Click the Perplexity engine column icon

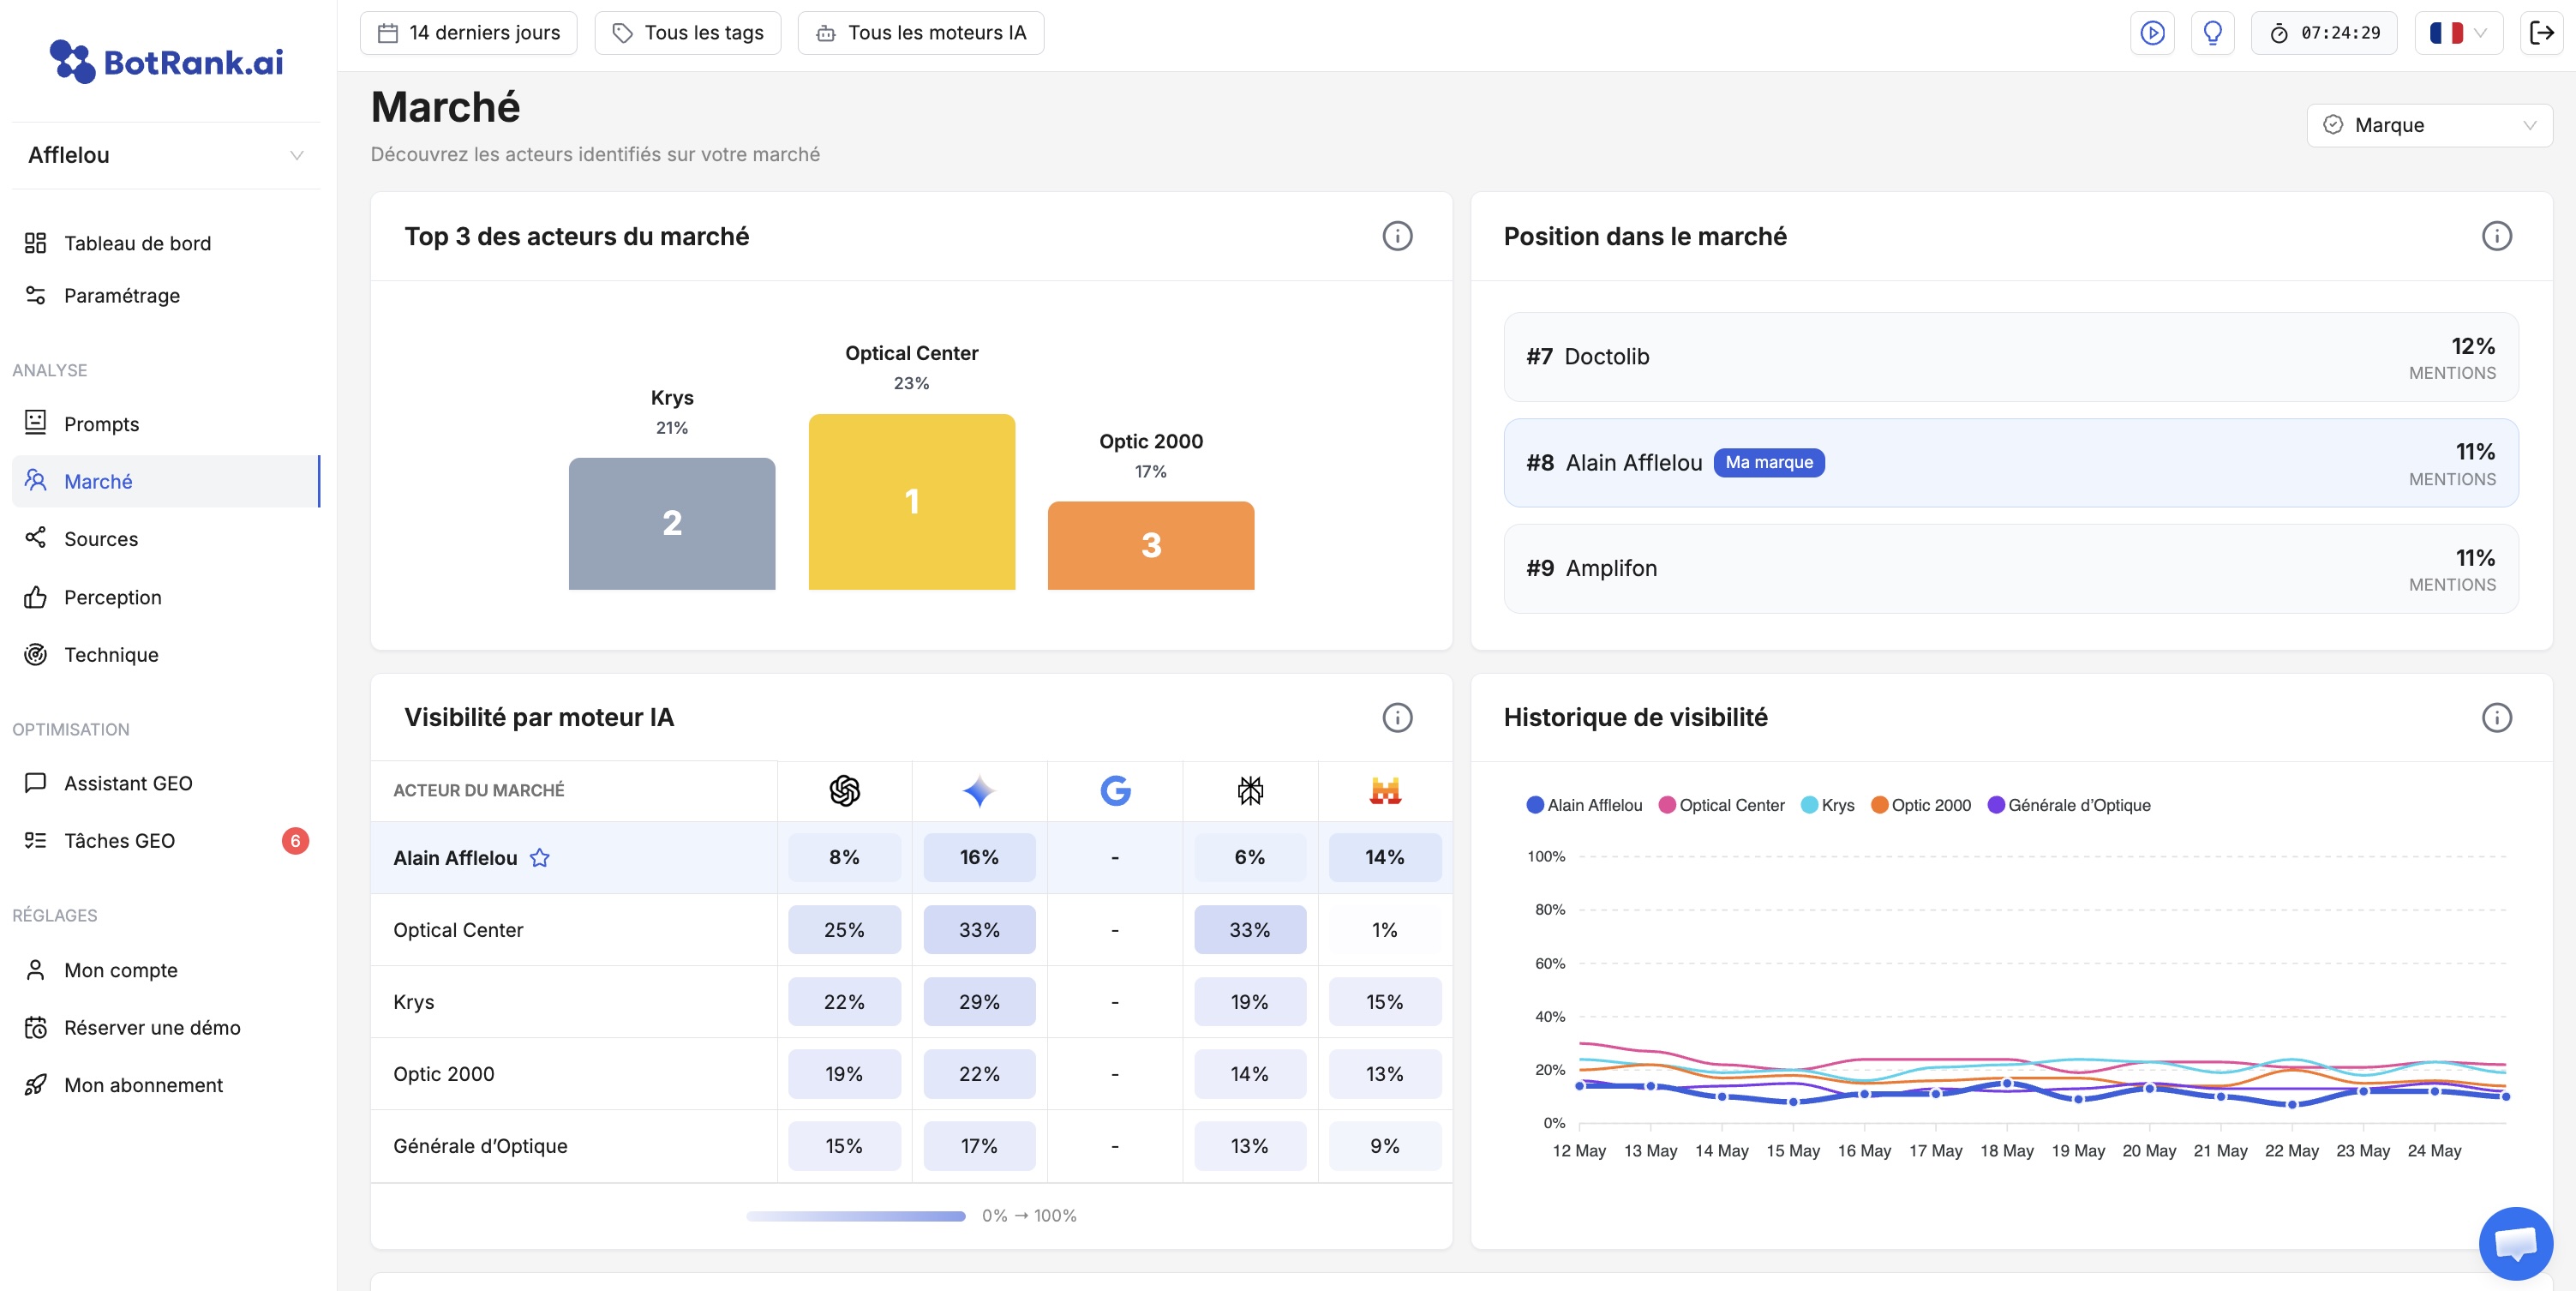click(x=1250, y=790)
